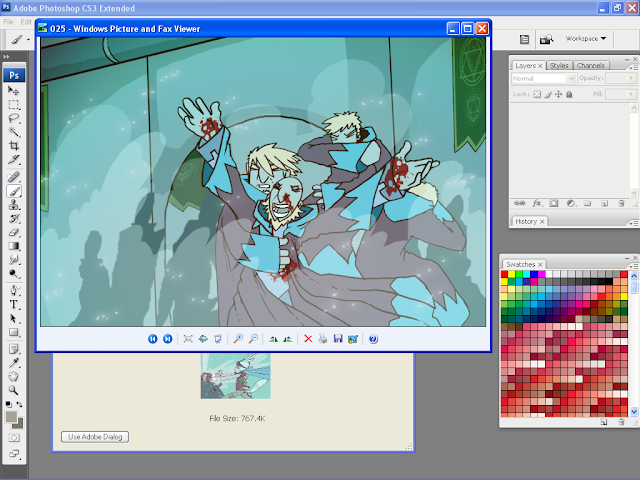Select the Clone Stamp tool
Screen dimensions: 640x480
point(13,204)
